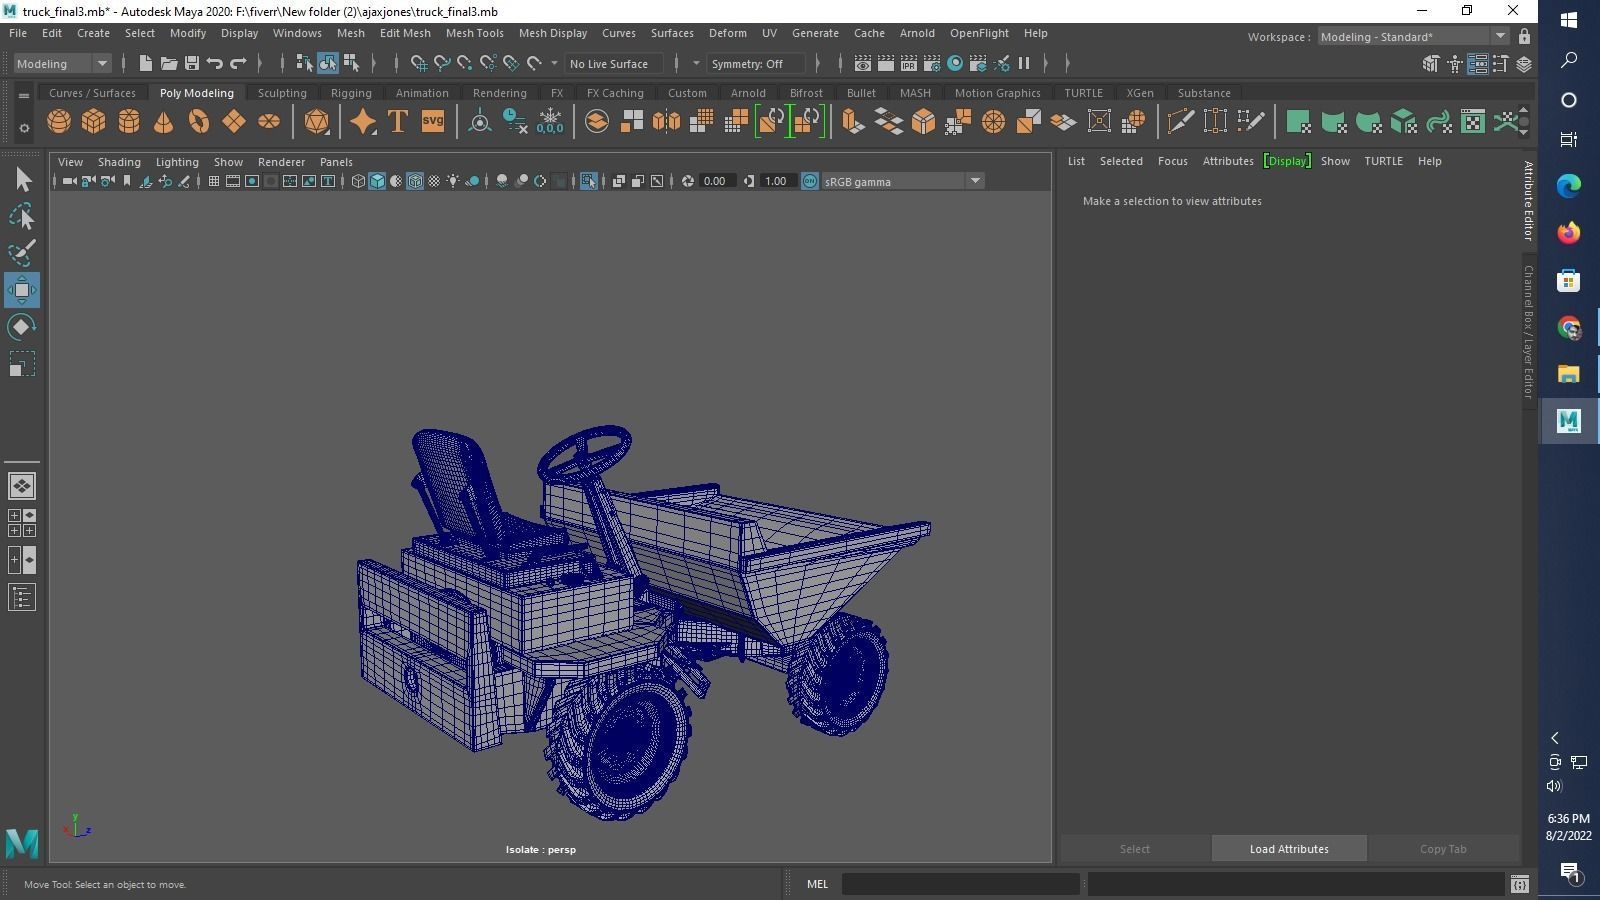Switch to the Rigging shelf tab
The image size is (1600, 900).
coord(351,93)
